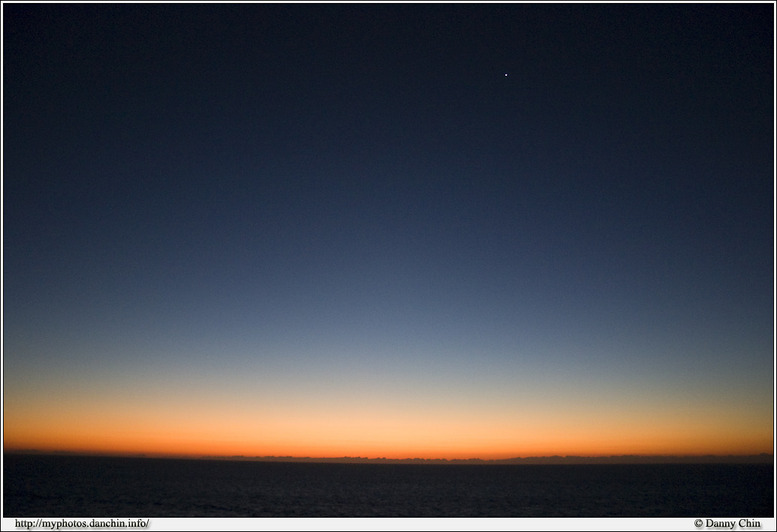Click the sea at the bottom-left of photo
777x532 pixels.
pyautogui.click(x=50, y=495)
